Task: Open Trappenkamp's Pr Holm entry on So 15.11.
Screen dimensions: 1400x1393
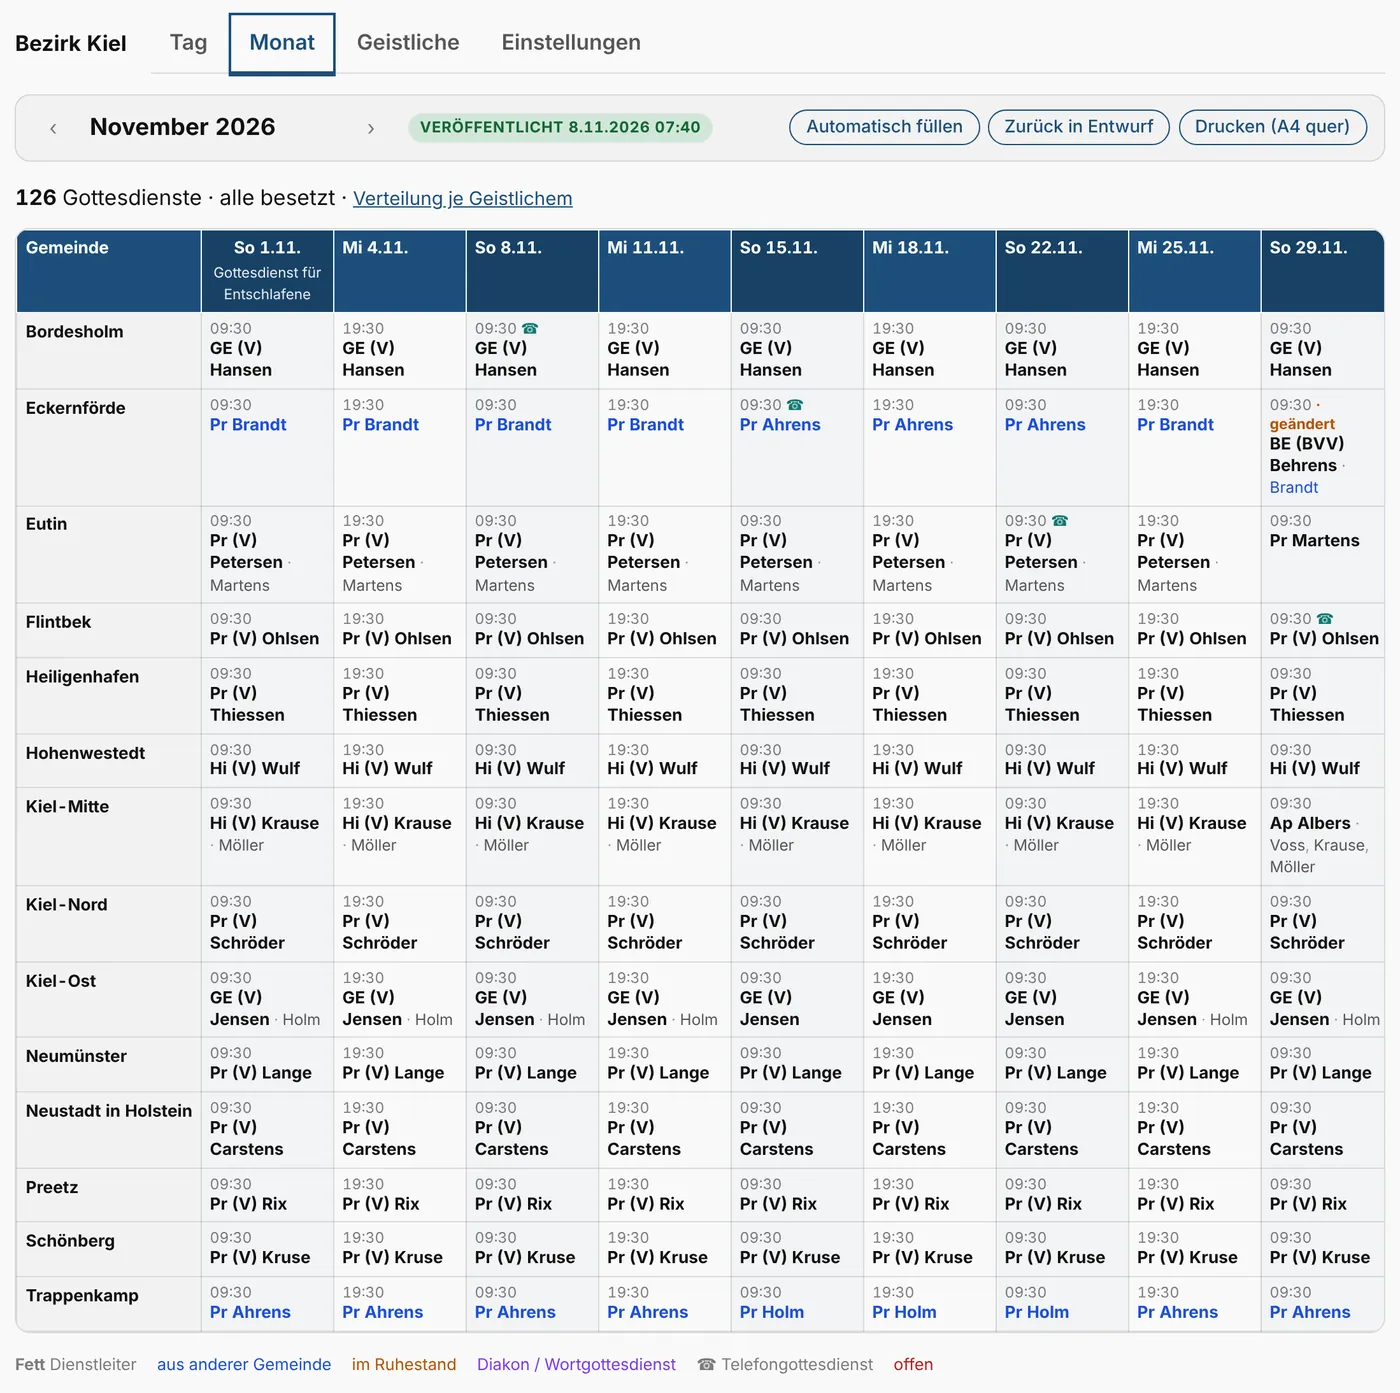Action: pos(772,1313)
